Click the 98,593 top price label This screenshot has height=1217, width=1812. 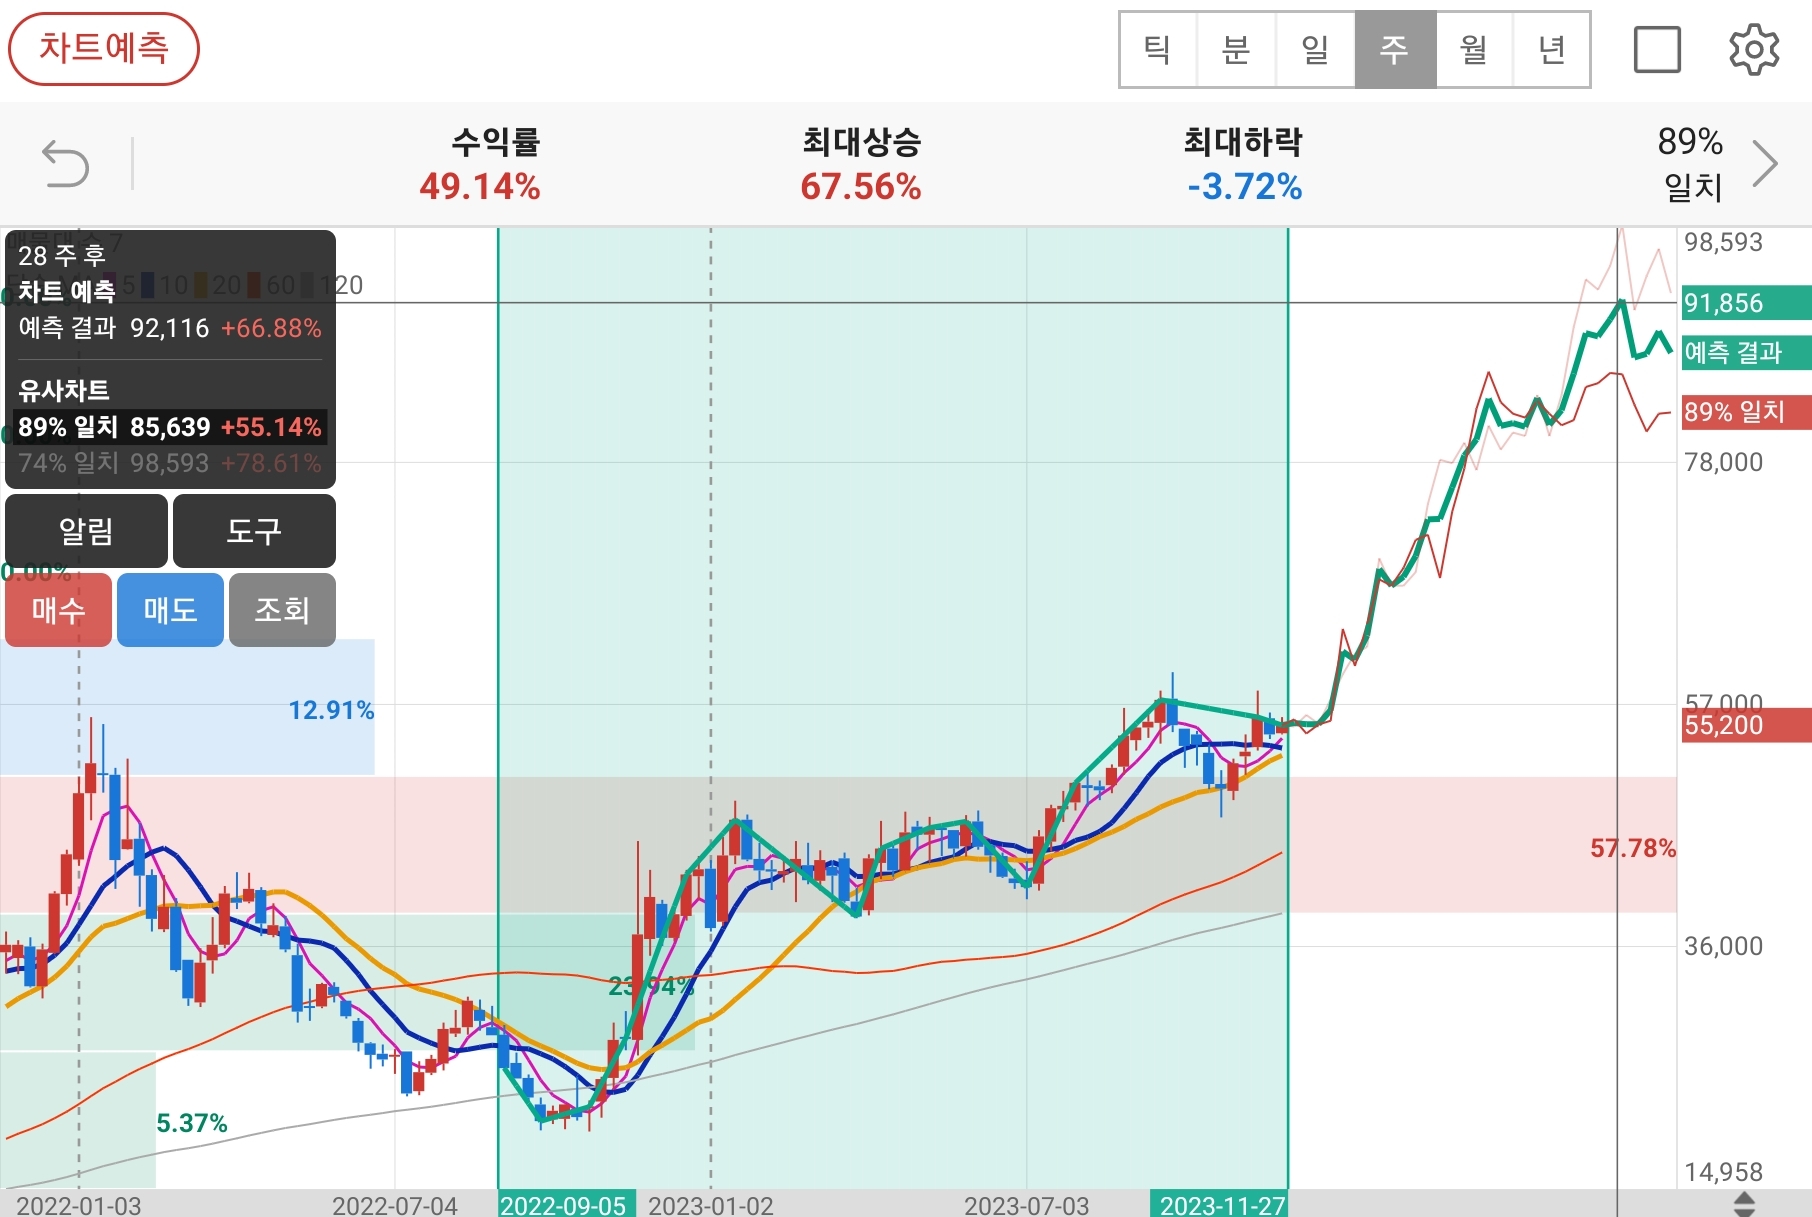tap(1723, 242)
